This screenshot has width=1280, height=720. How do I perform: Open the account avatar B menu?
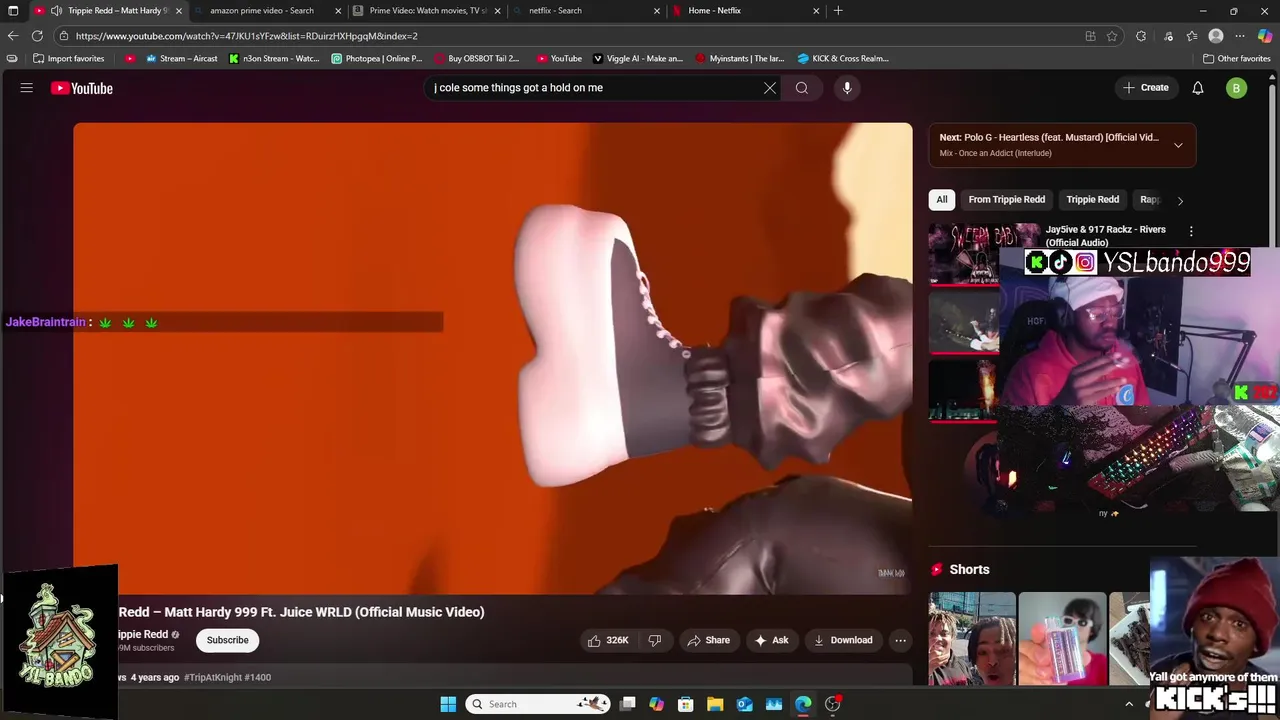tap(1237, 88)
